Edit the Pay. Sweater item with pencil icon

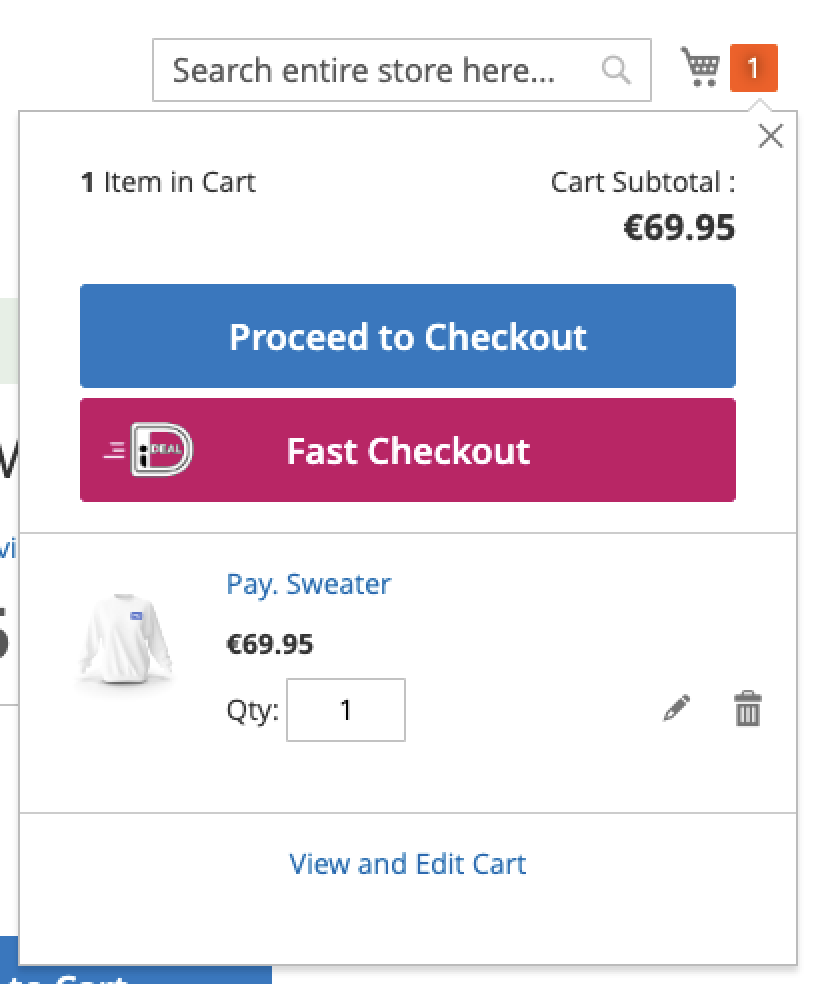tap(677, 708)
